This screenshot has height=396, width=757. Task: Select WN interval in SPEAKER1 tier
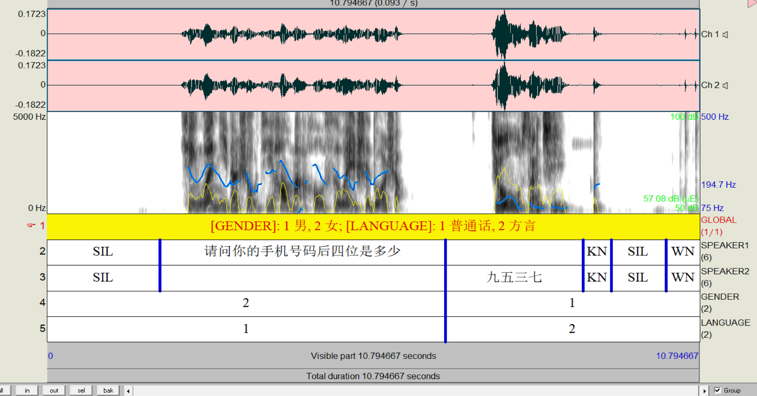click(x=683, y=252)
